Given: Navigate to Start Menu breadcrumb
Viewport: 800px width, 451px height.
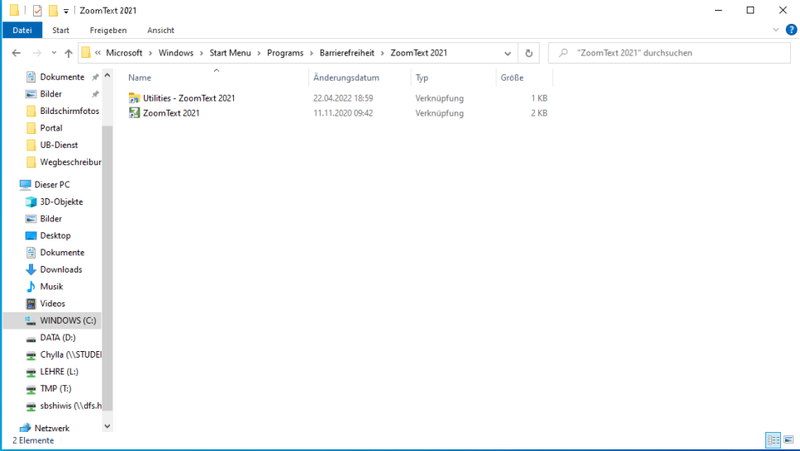Looking at the screenshot, I should (x=230, y=53).
